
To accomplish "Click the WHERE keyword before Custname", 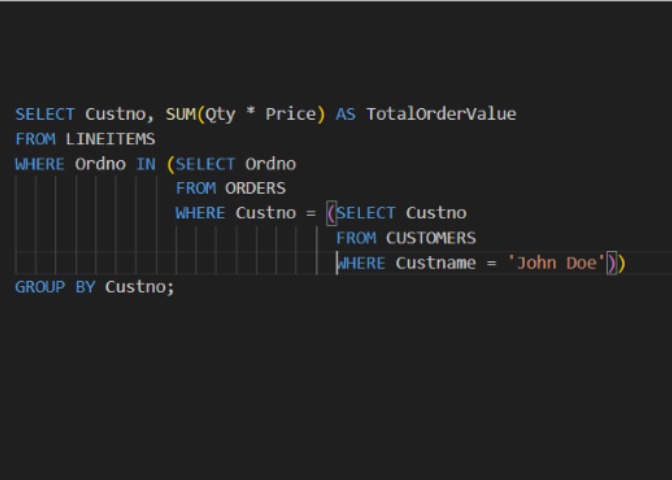I will [x=361, y=263].
